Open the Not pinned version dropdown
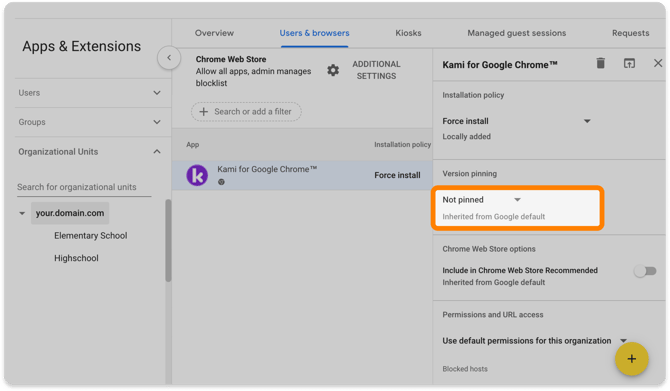This screenshot has width=670, height=391. (x=482, y=200)
